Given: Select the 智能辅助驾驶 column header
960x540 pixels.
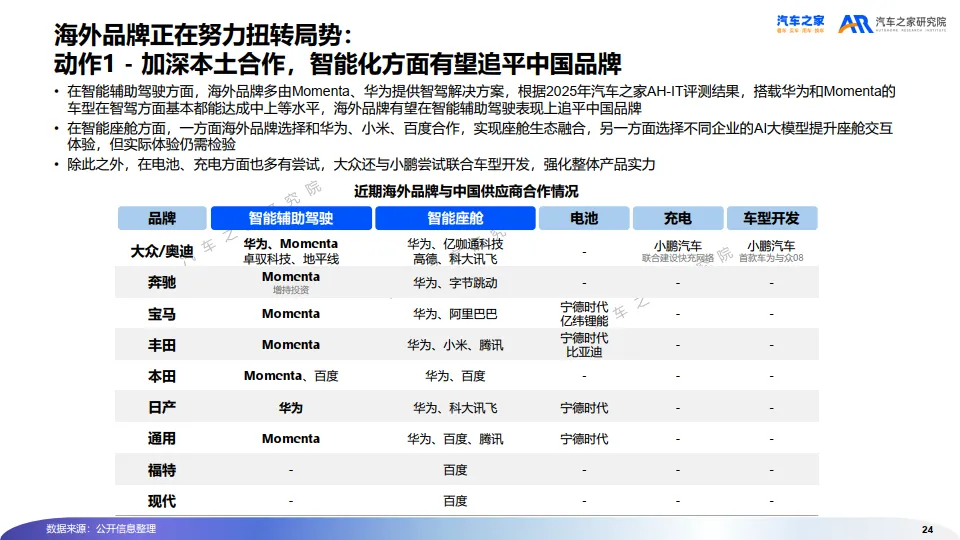Looking at the screenshot, I should coord(291,219).
